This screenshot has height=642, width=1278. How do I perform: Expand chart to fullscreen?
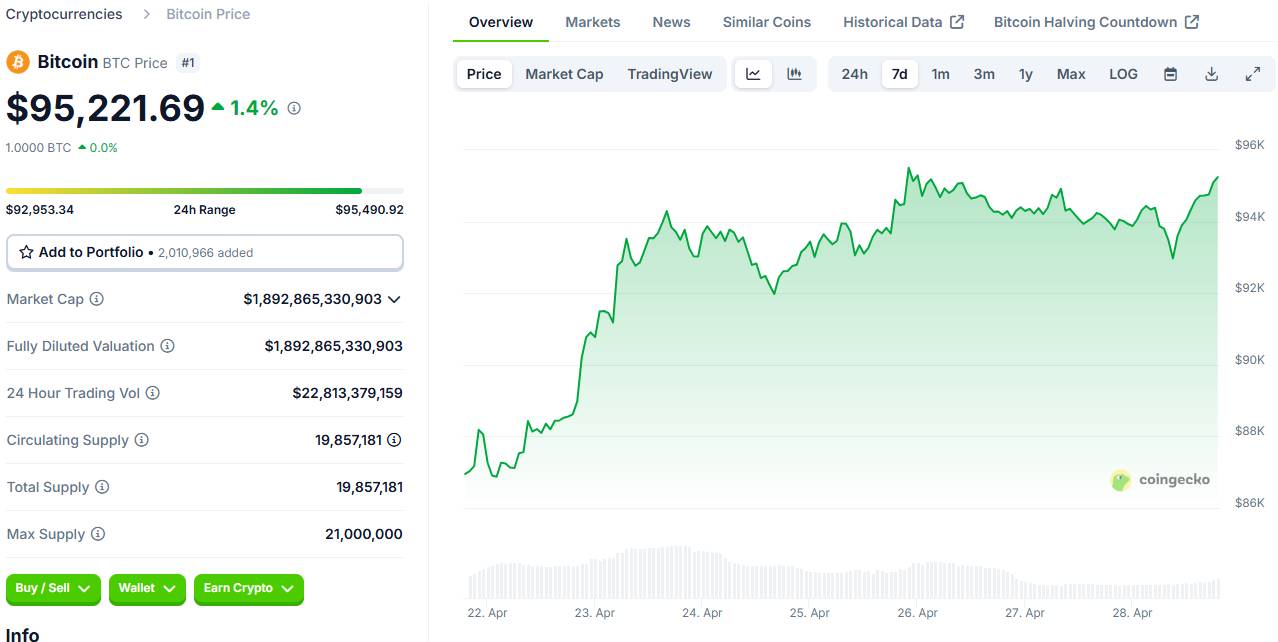click(x=1252, y=74)
